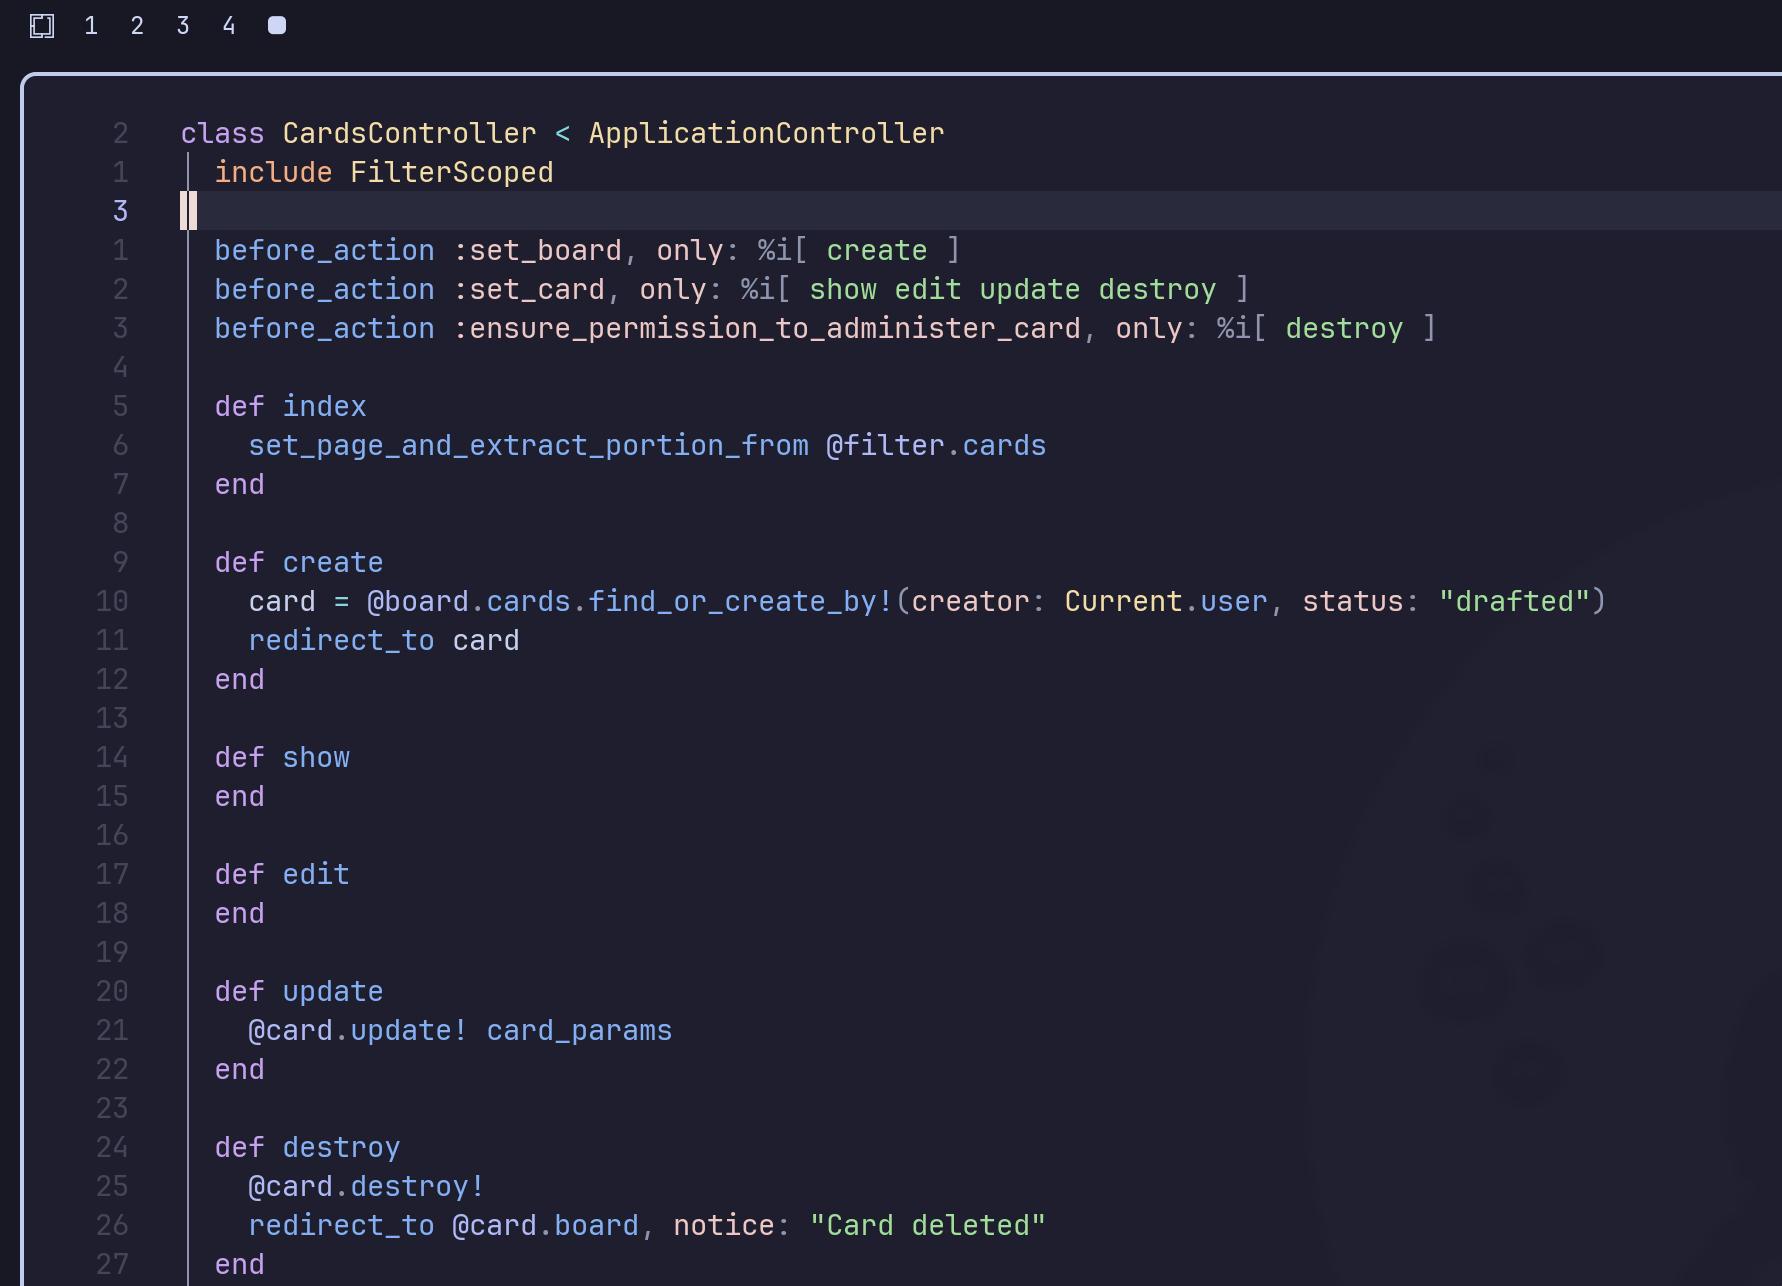
Task: Click the set_page_and_extract_portion_from call
Action: tap(528, 445)
